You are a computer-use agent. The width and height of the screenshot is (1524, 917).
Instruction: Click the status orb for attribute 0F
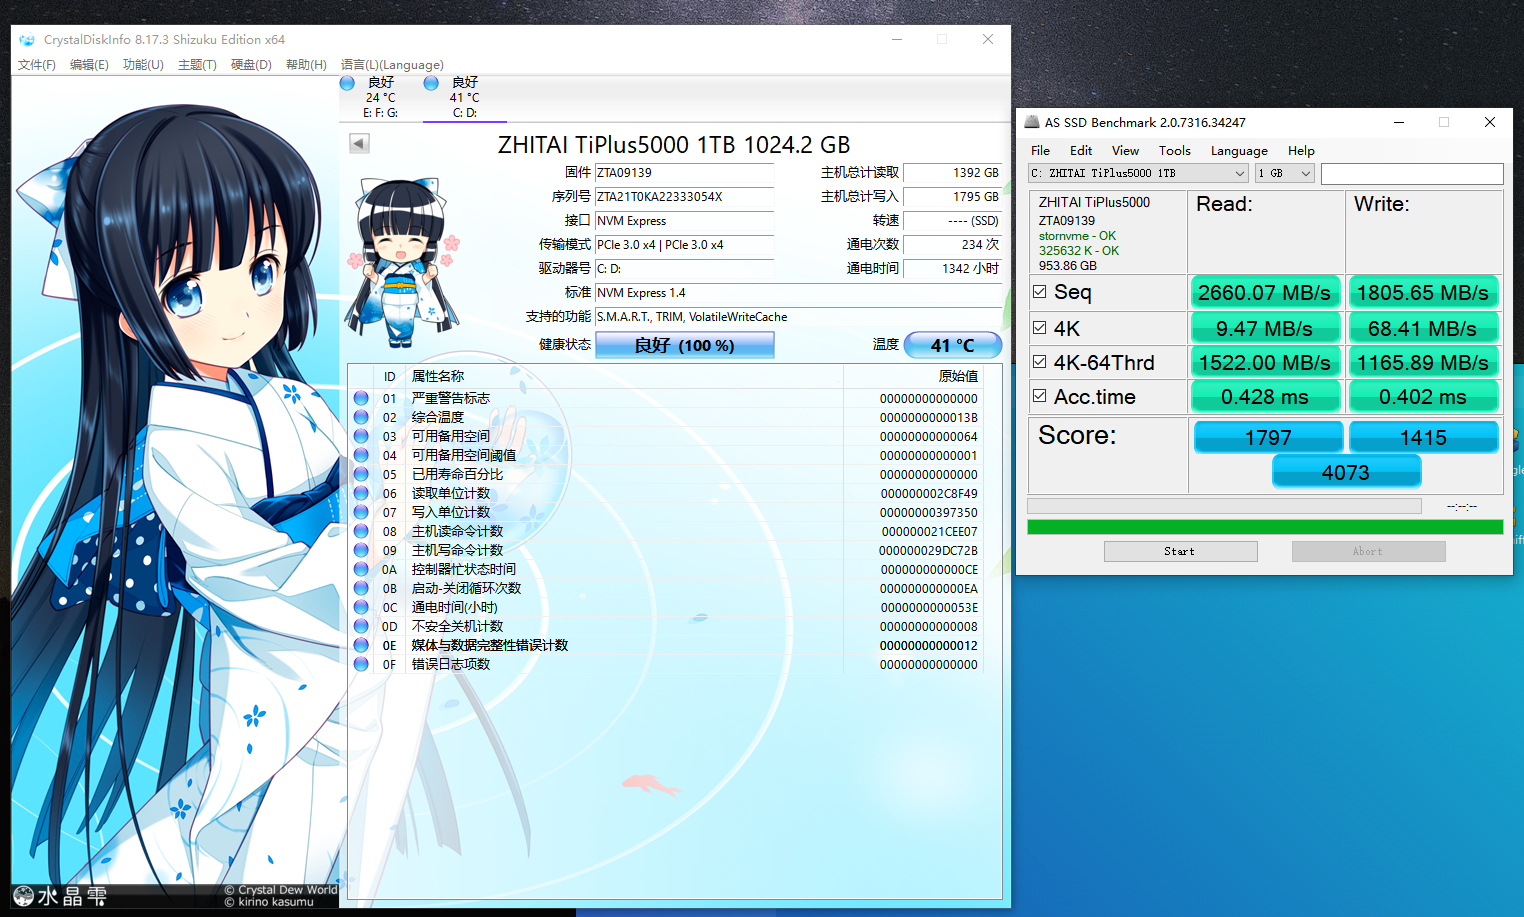pos(361,664)
